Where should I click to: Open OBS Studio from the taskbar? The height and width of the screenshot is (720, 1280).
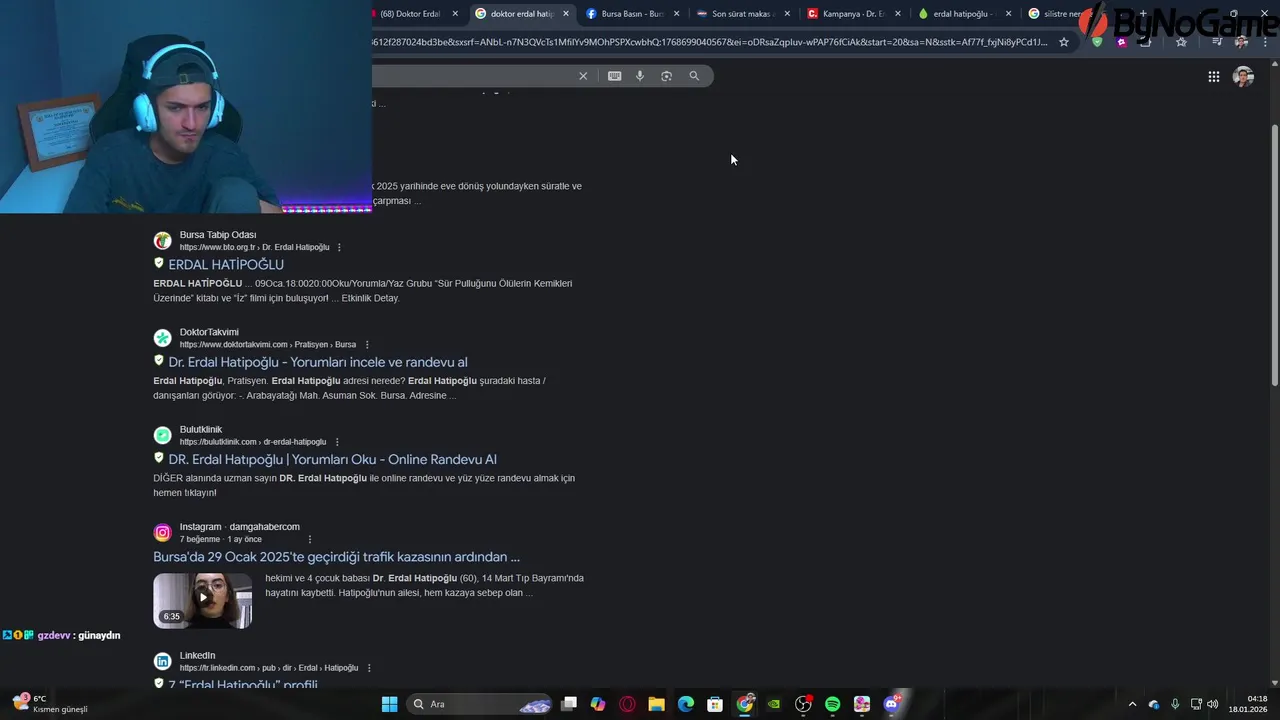click(803, 704)
